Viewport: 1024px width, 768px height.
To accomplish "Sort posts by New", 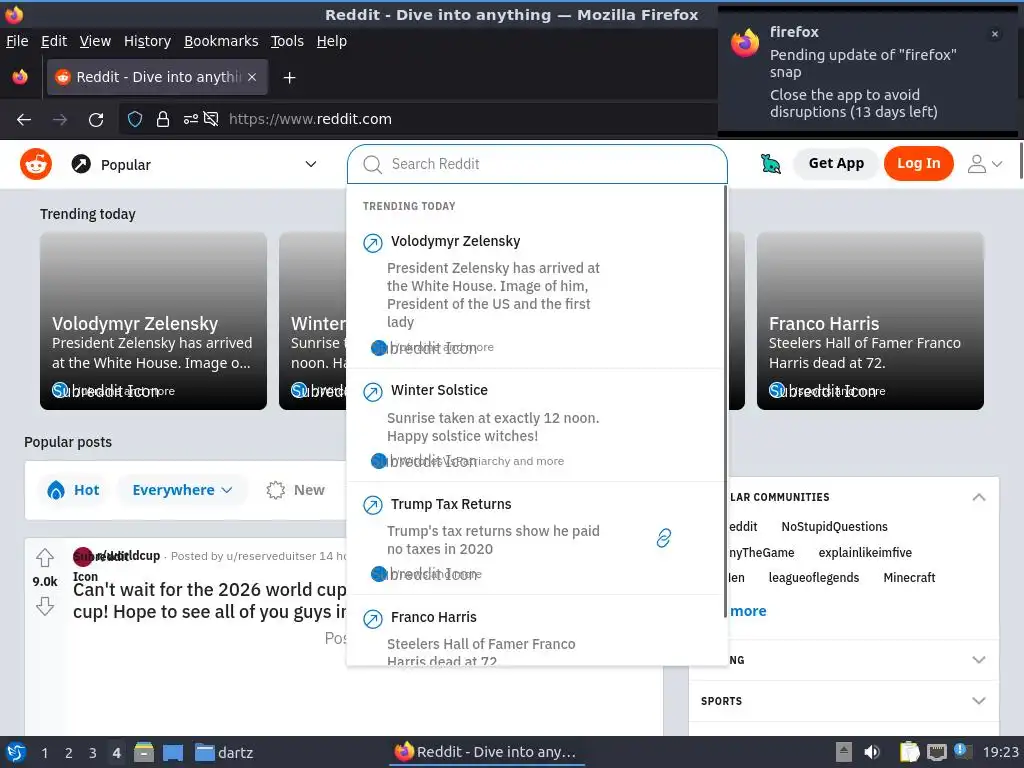I will click(x=296, y=490).
